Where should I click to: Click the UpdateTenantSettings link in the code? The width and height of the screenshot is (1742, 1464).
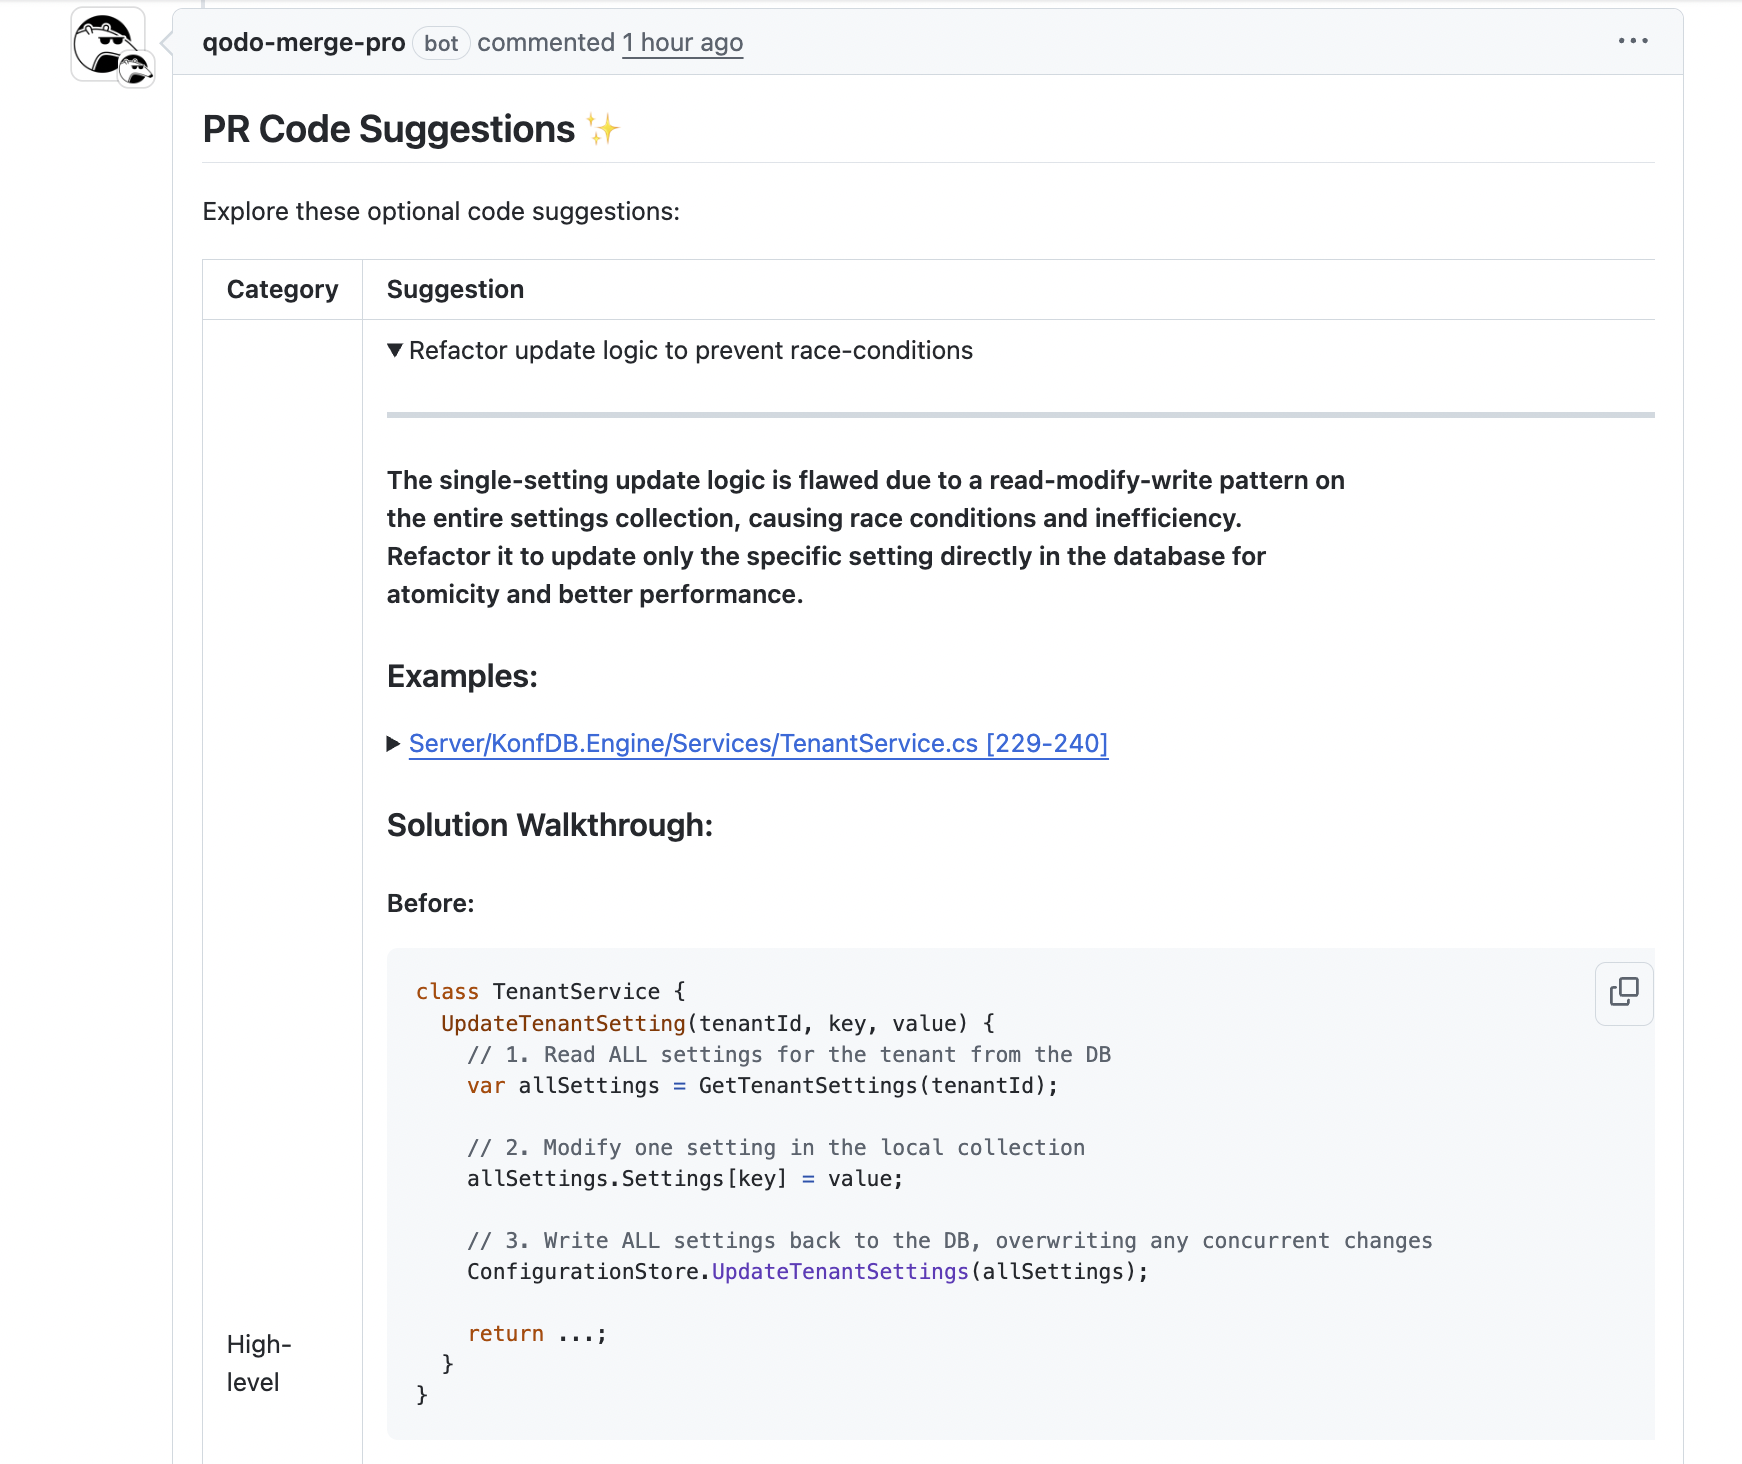tap(838, 1271)
